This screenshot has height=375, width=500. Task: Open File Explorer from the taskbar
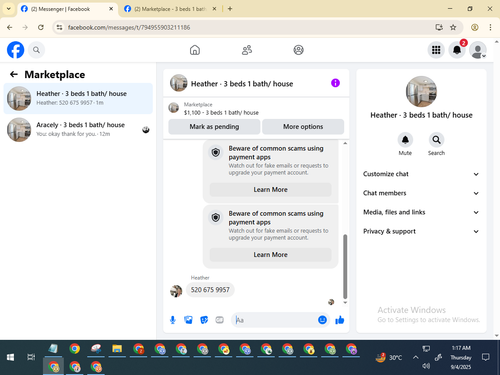(117, 349)
